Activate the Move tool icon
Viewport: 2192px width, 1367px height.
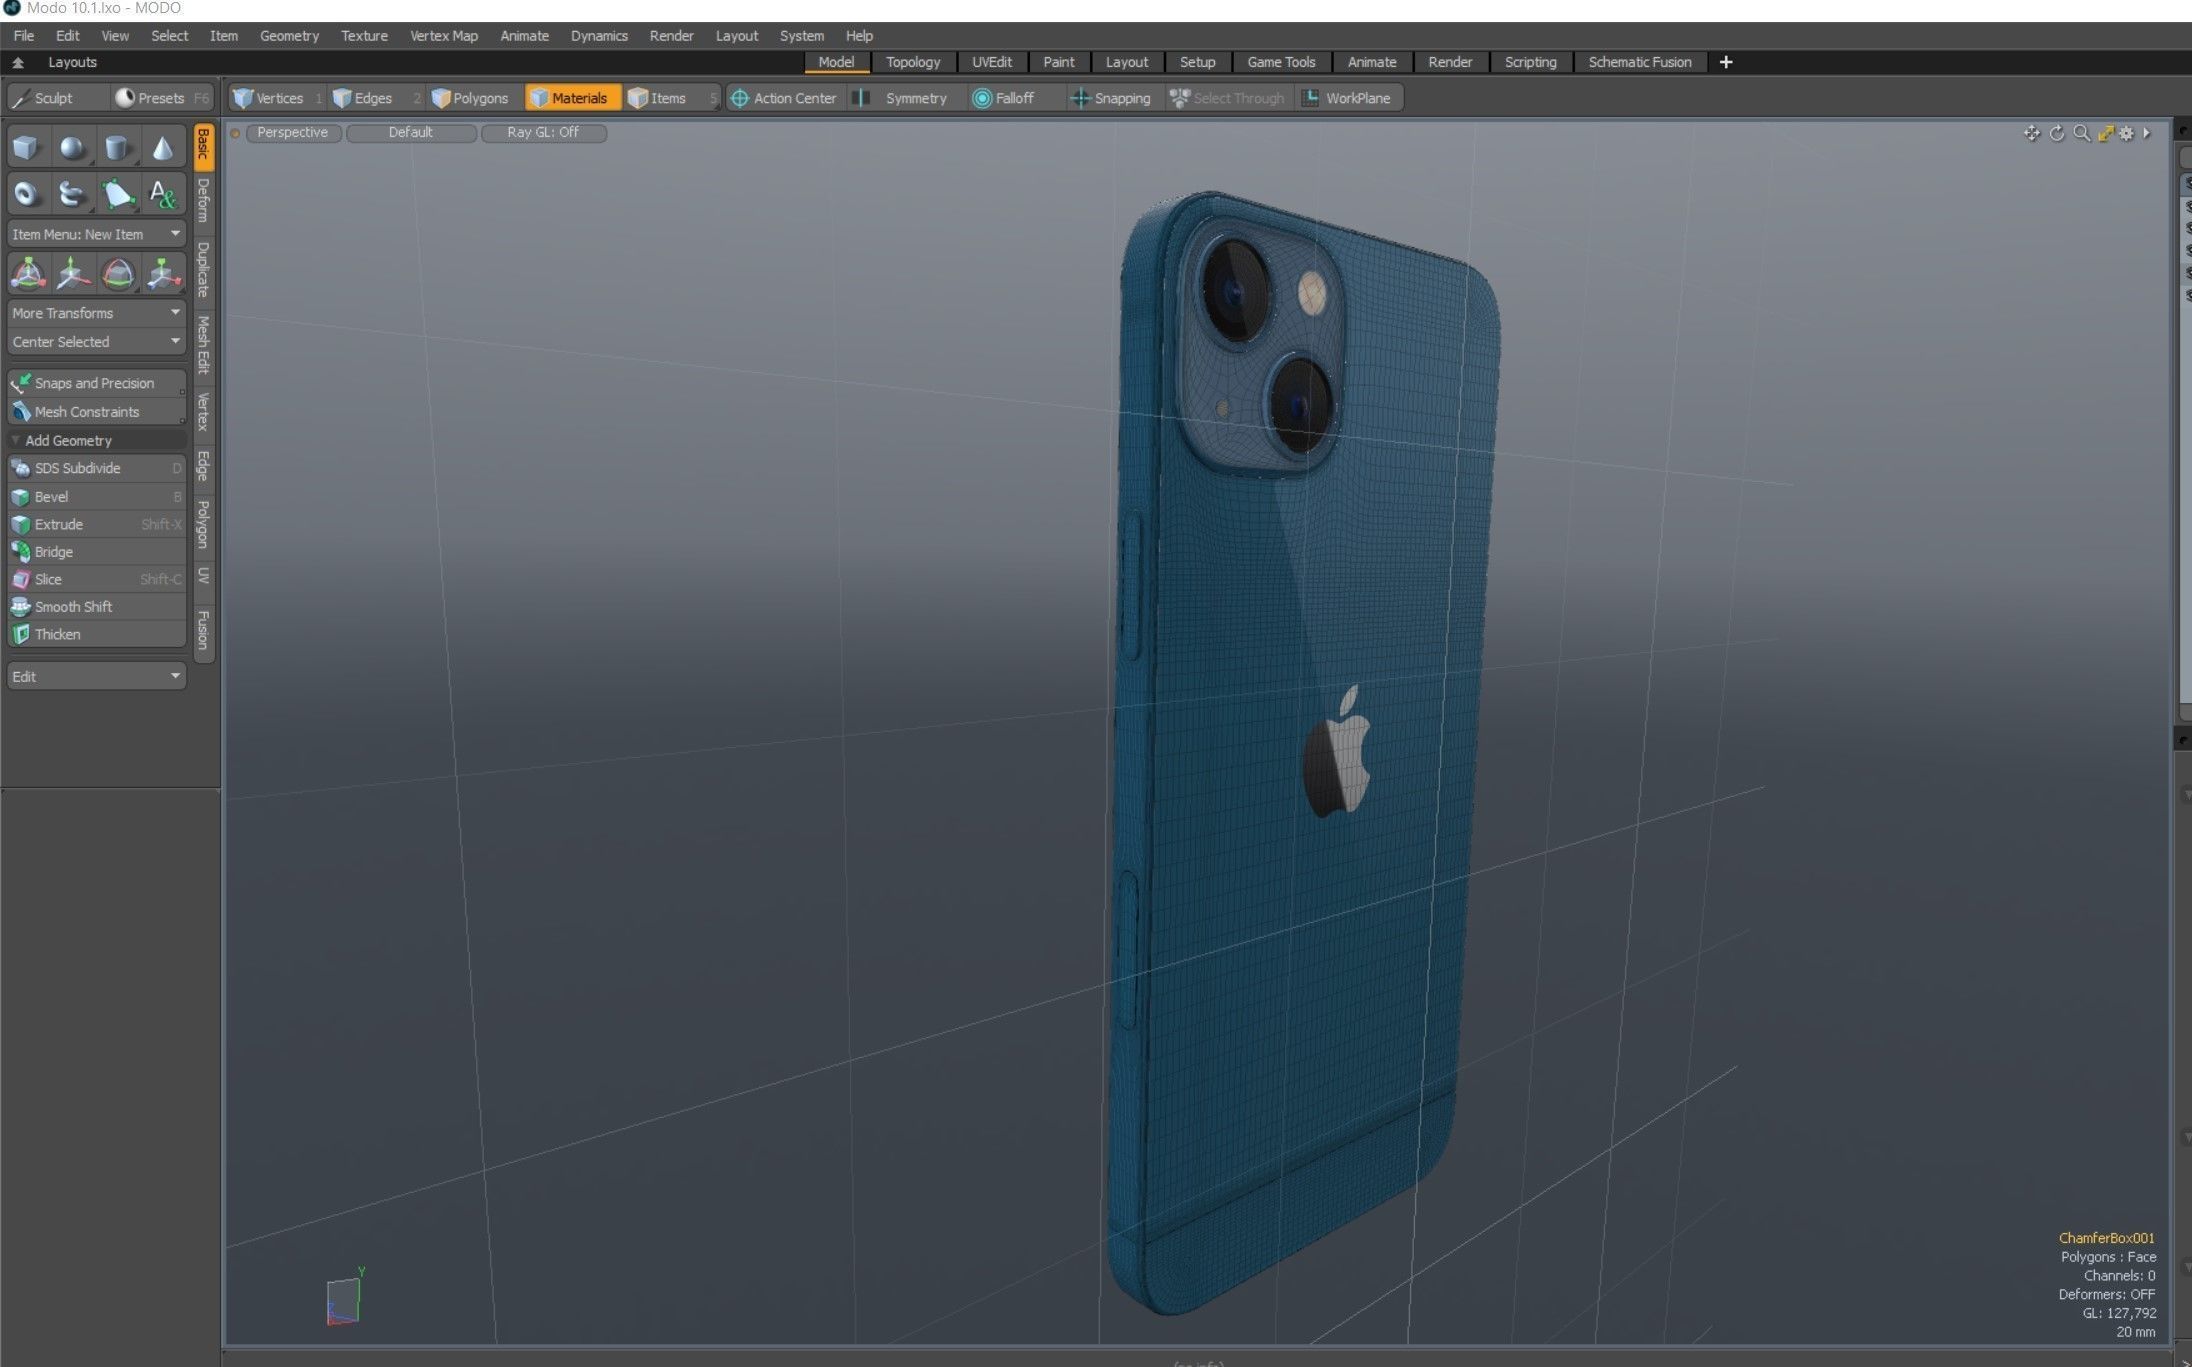pos(72,274)
